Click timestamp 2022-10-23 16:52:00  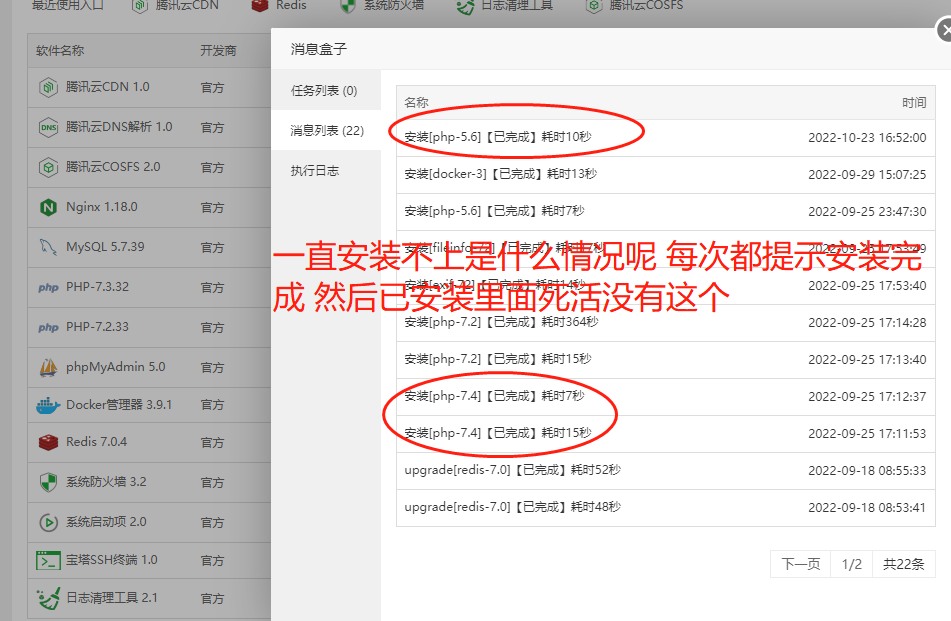pos(867,138)
